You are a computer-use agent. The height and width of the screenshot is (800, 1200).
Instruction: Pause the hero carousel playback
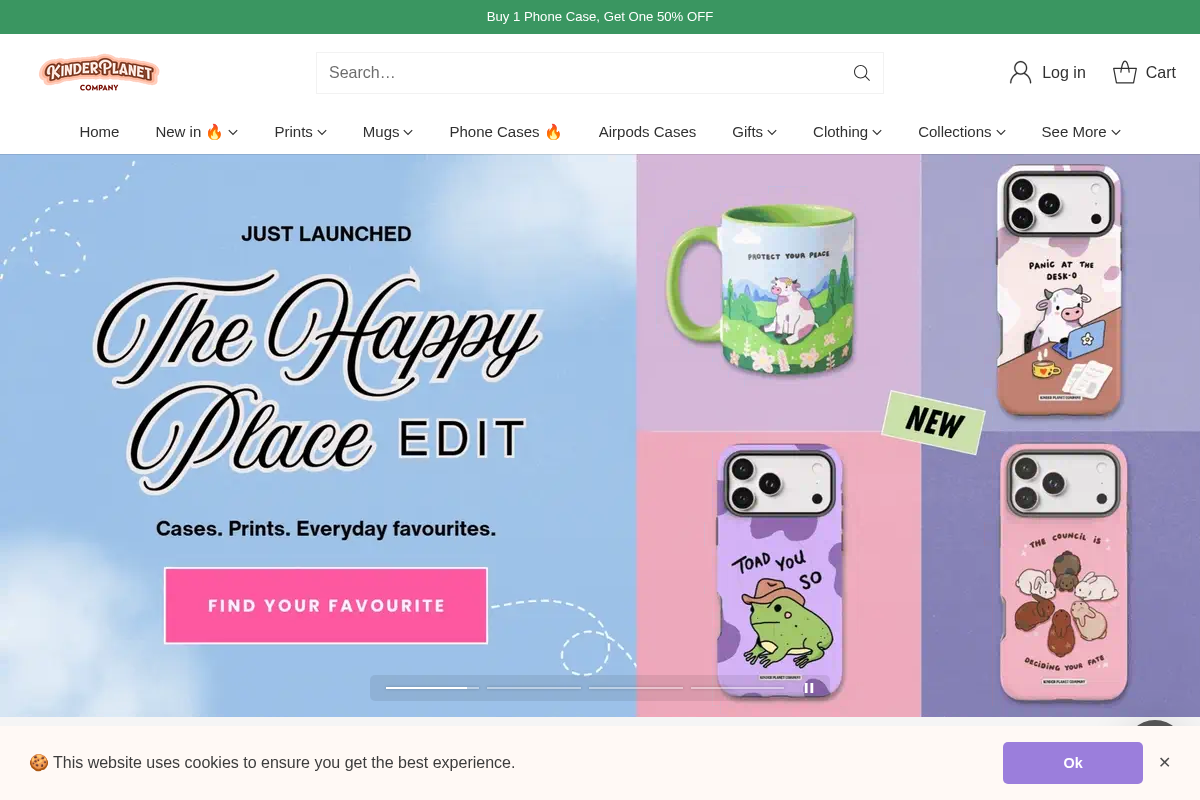[x=810, y=688]
